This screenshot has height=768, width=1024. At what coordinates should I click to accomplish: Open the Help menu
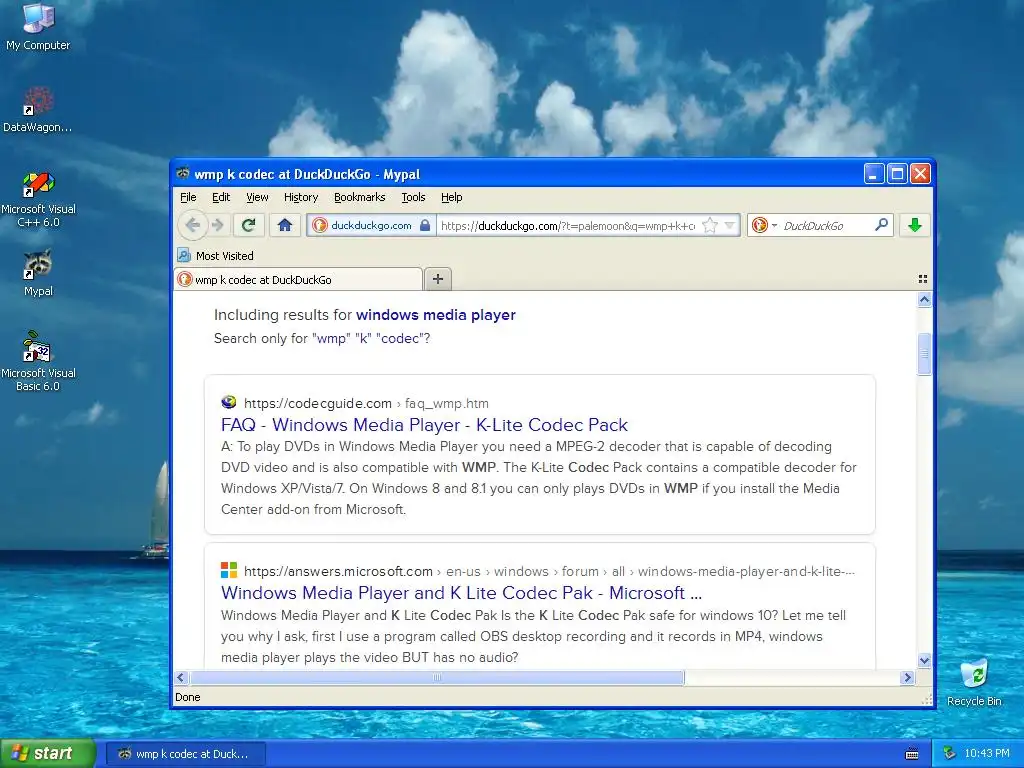point(451,197)
